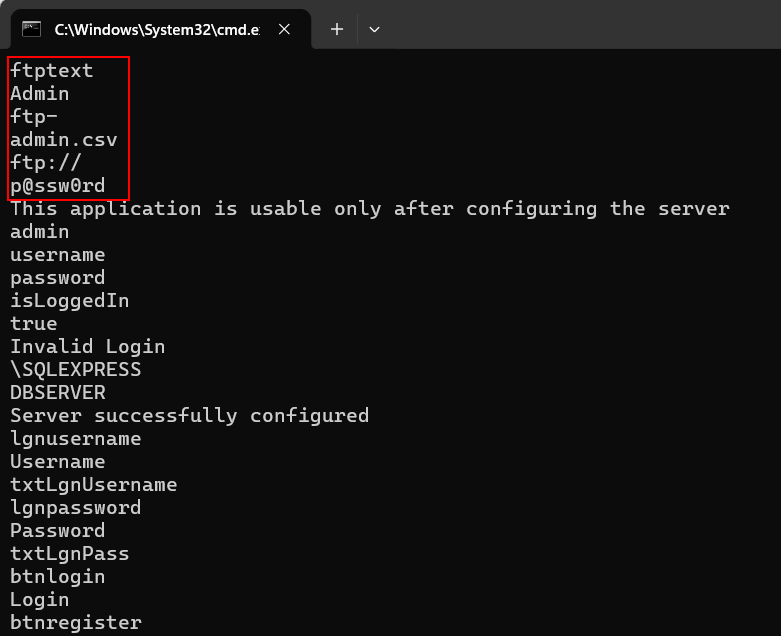
Task: Click the 'isLoggedIn' output line
Action: 70,301
